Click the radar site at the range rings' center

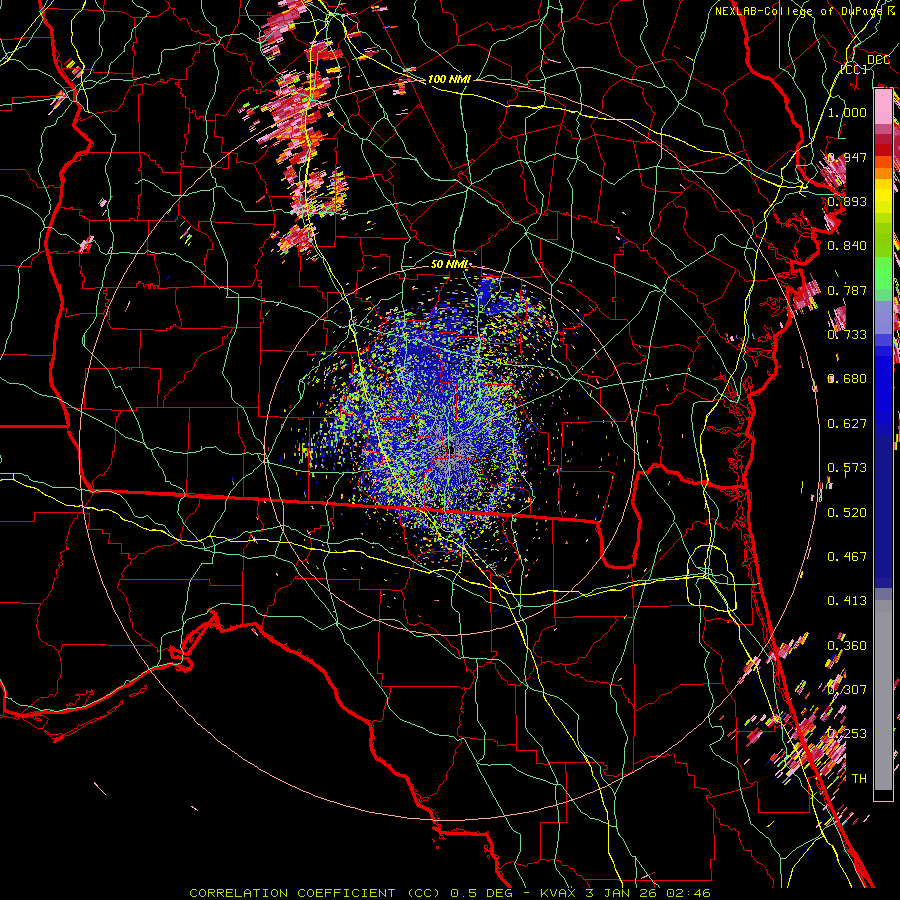450,449
